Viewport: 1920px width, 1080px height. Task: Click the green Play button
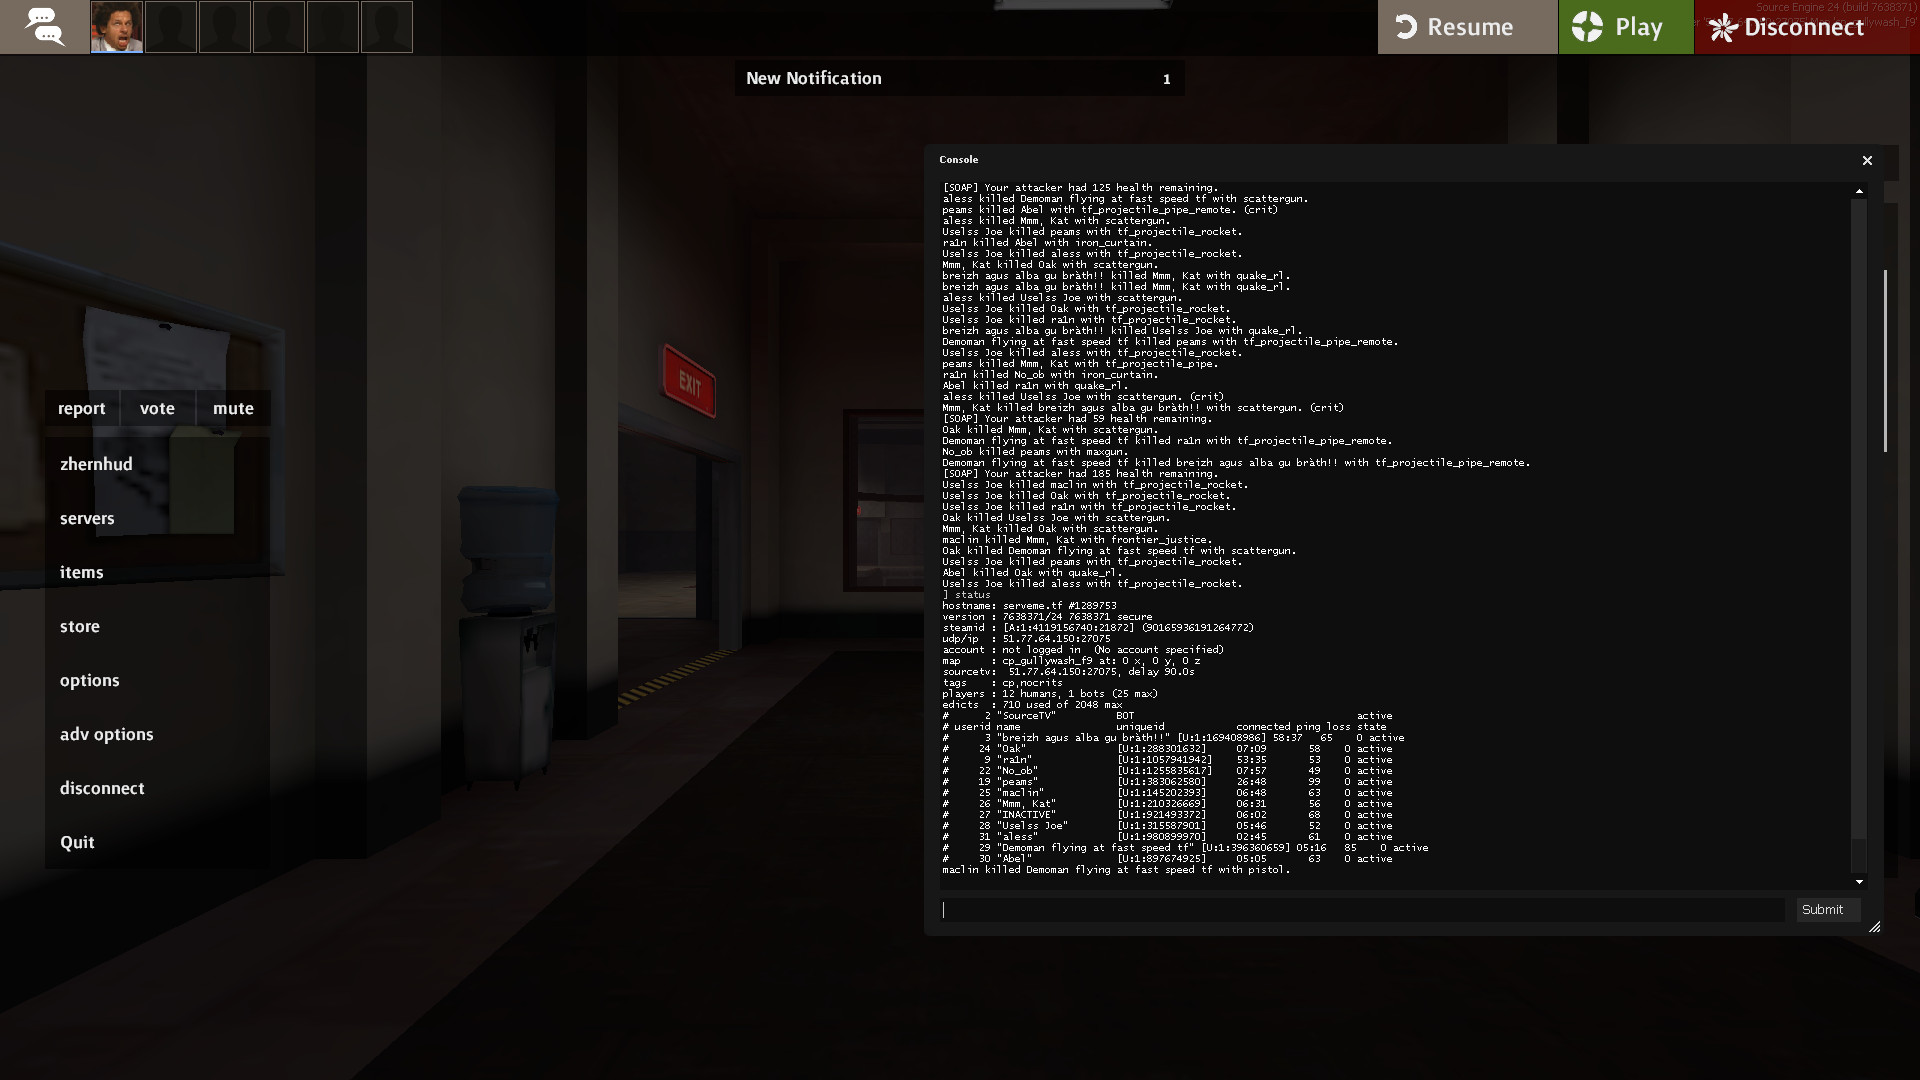point(1626,27)
